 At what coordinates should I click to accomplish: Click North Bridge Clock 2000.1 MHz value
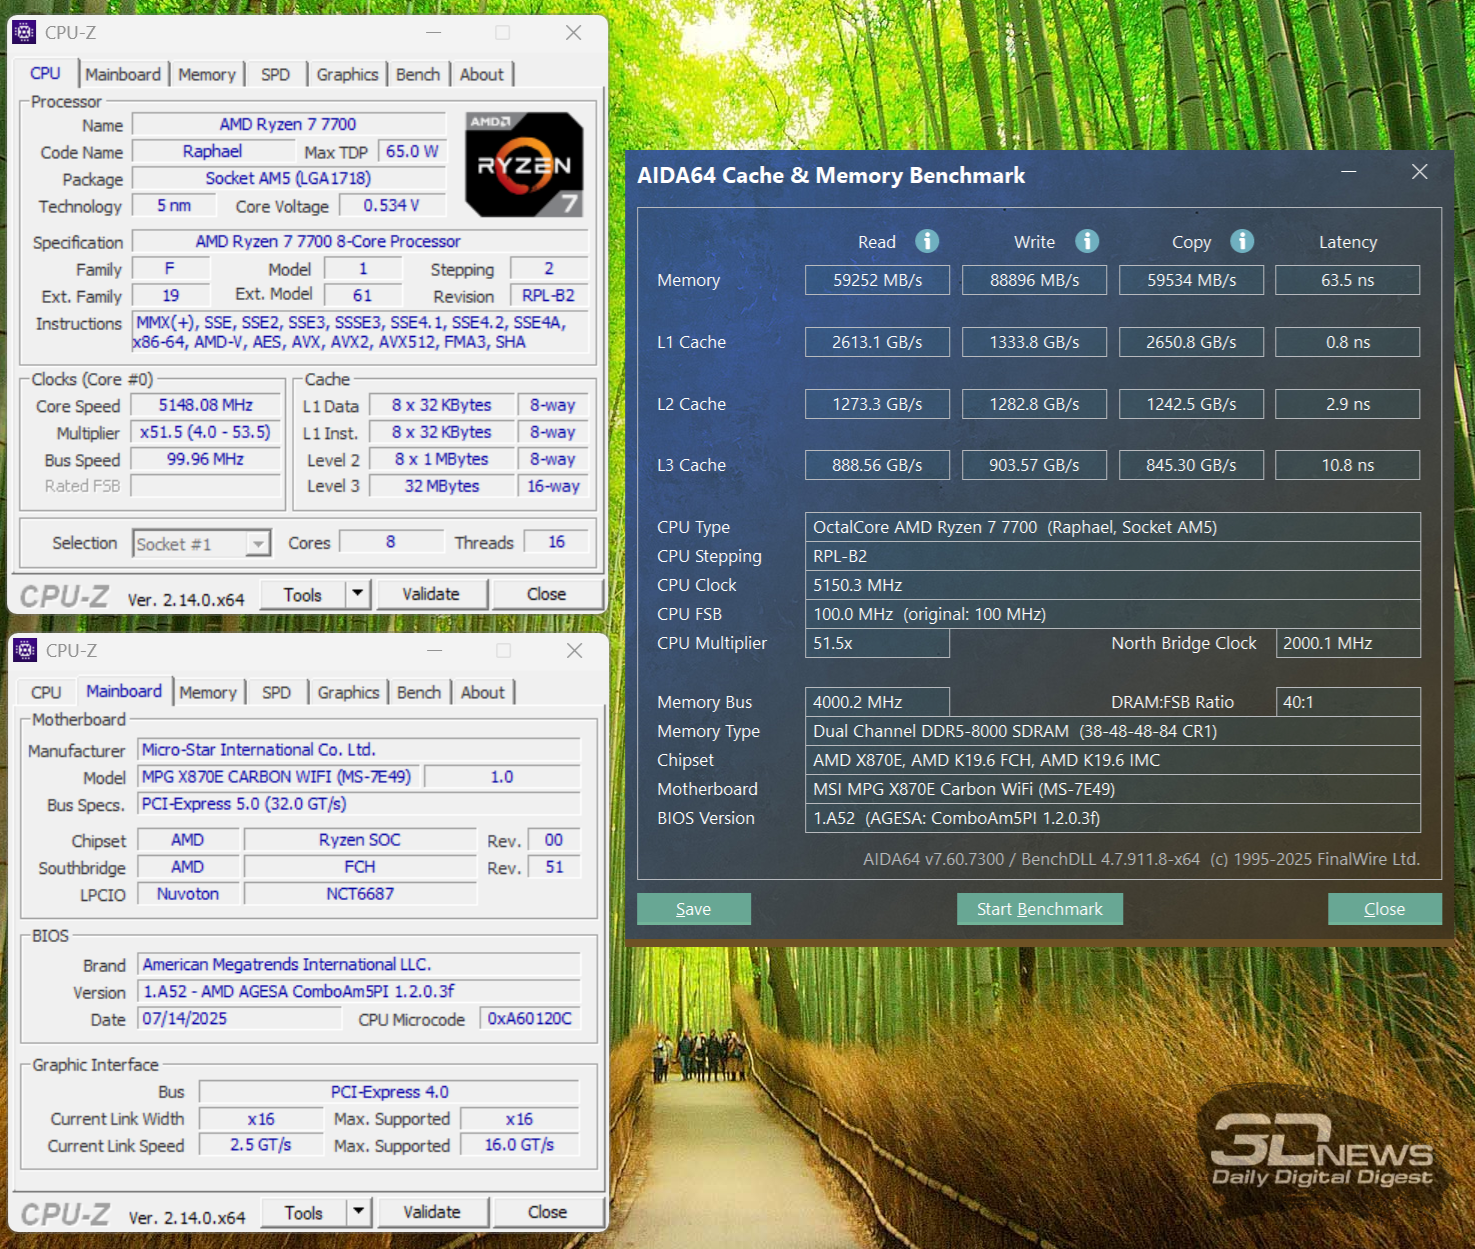pyautogui.click(x=1348, y=643)
